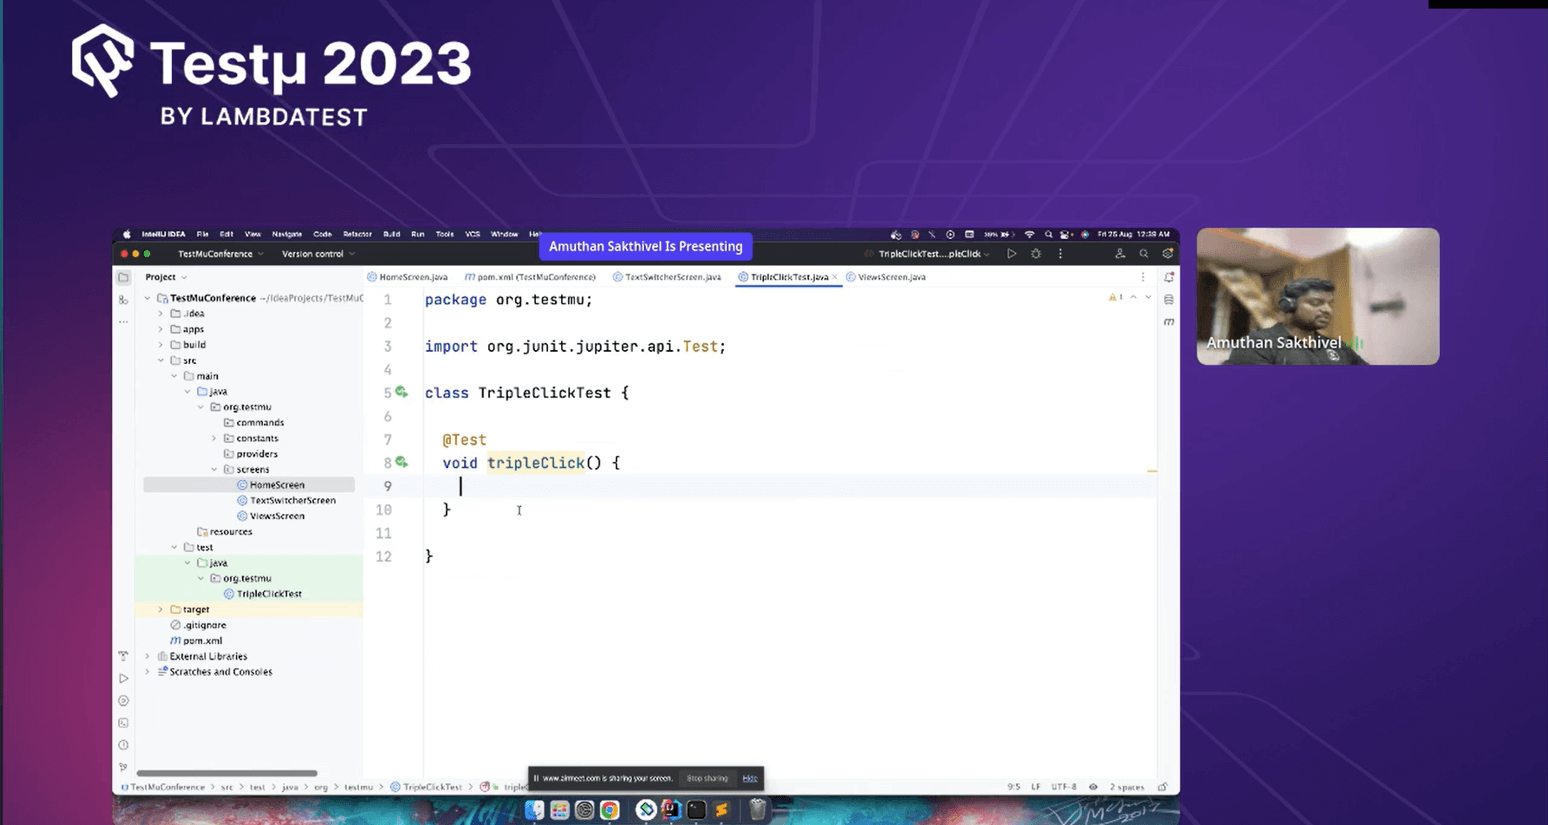The image size is (1548, 825).
Task: Show more tool windows ellipsis in left sidebar
Action: (123, 322)
